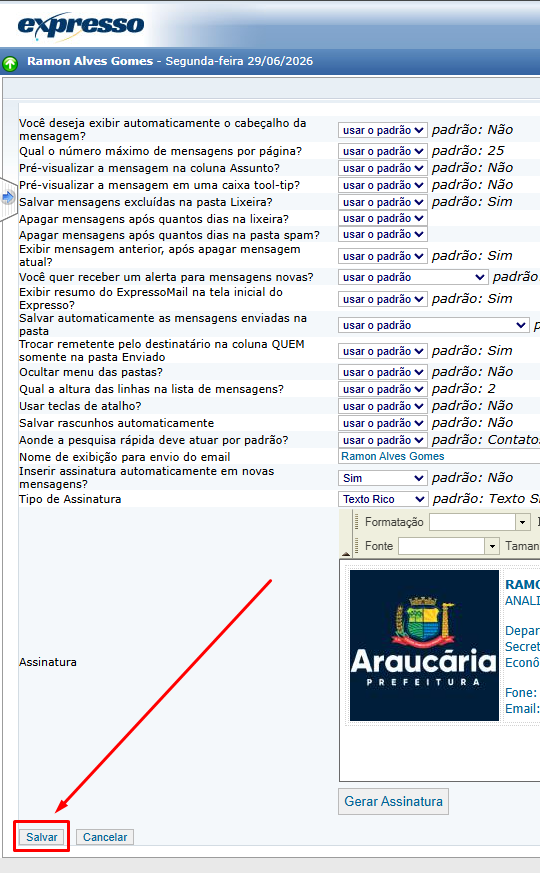Open the Formatação dropdown arrow

(x=522, y=522)
